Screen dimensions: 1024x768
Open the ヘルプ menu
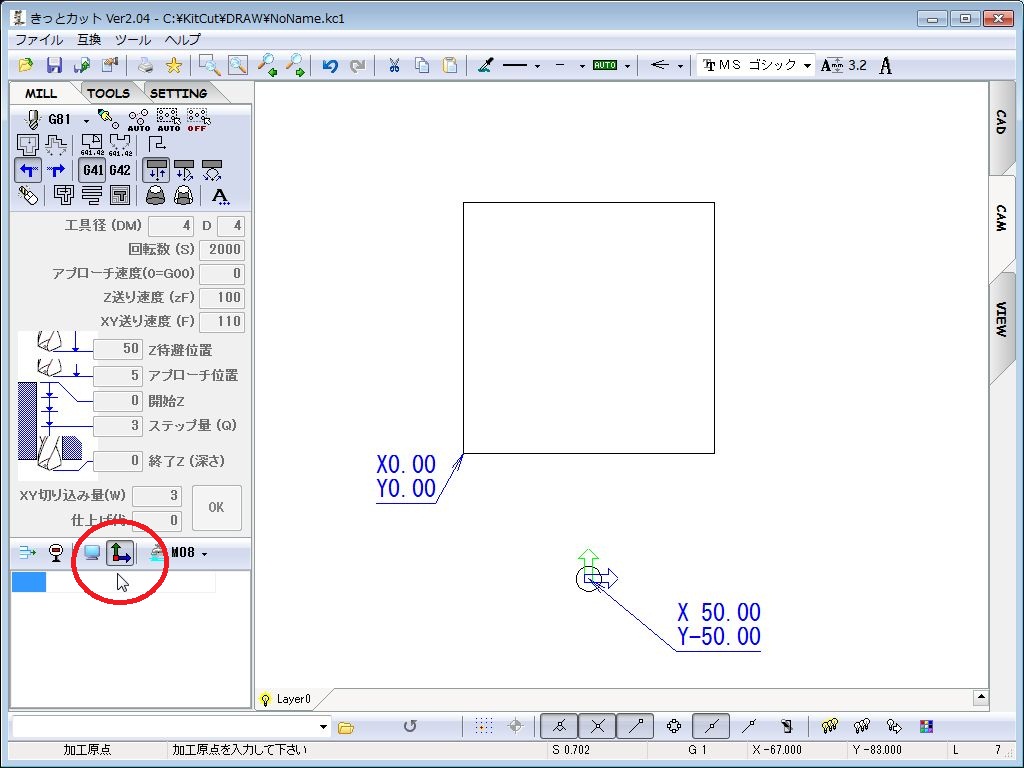pos(182,40)
